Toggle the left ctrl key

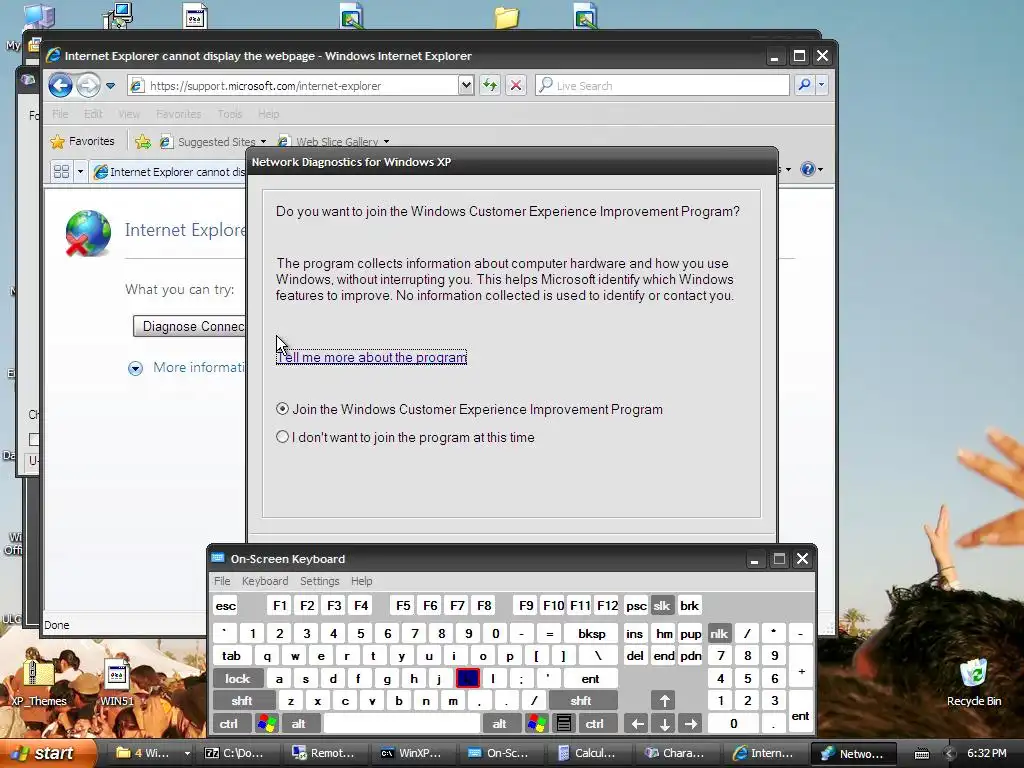coord(229,724)
